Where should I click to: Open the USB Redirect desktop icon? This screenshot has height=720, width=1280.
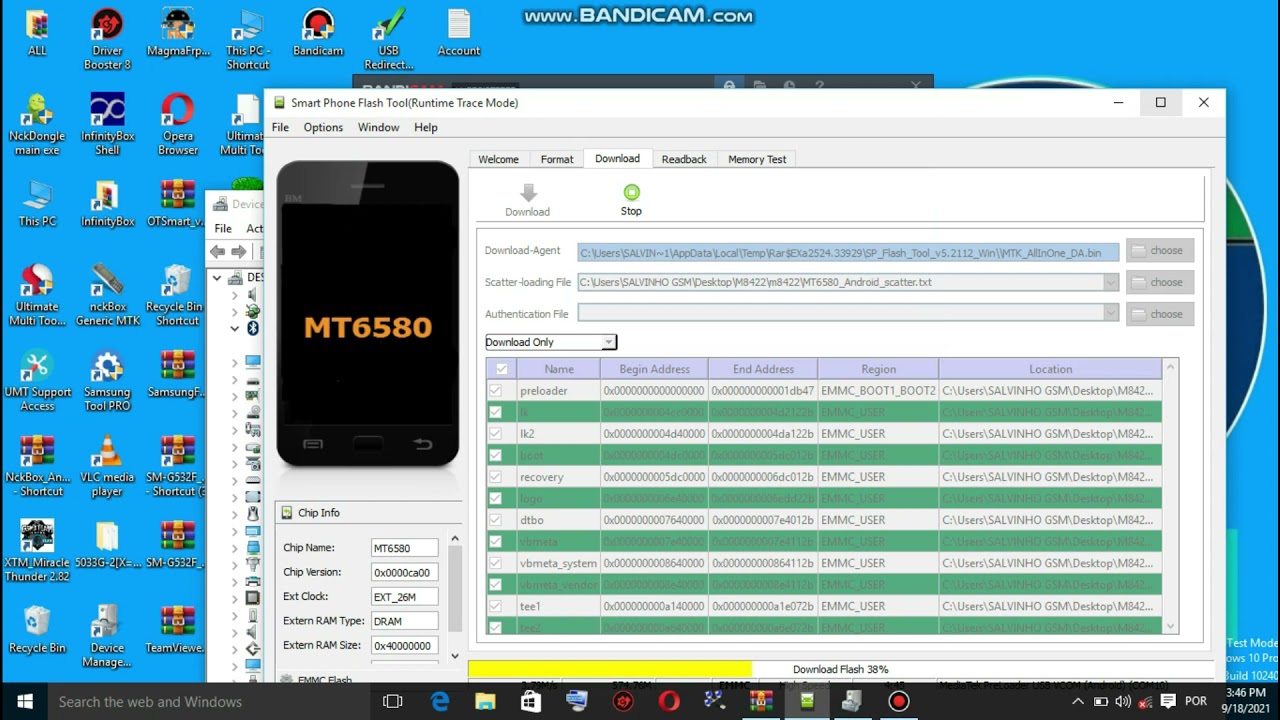click(389, 40)
